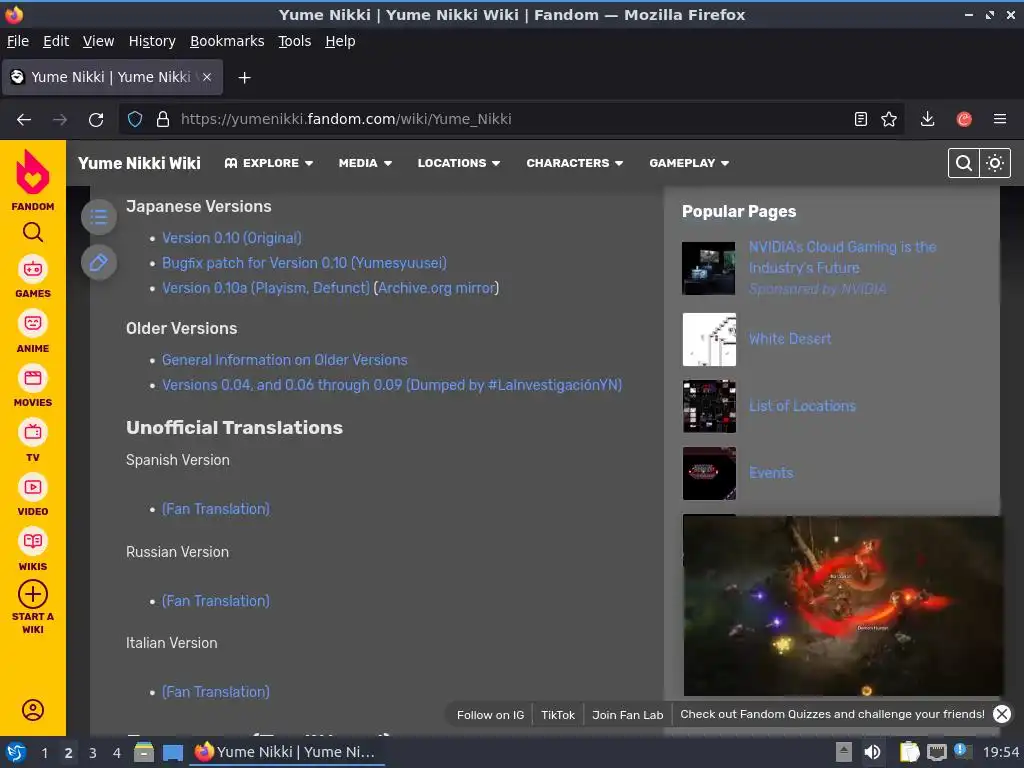This screenshot has width=1024, height=768.
Task: Open the View menu
Action: click(x=98, y=41)
